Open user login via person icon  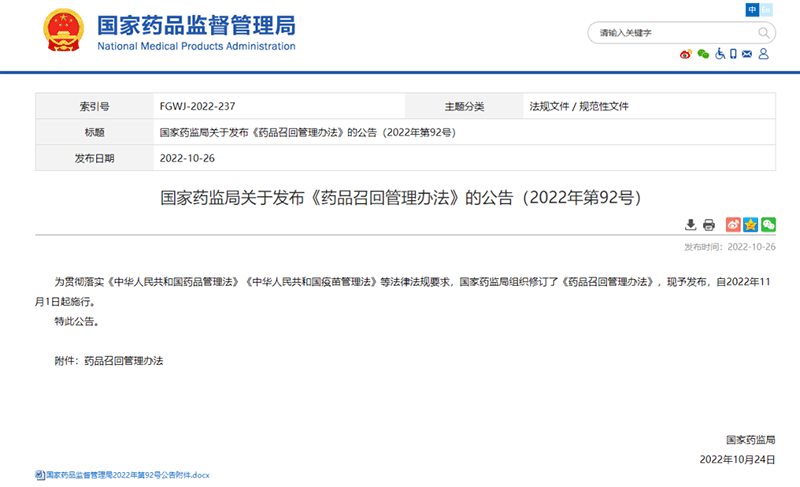[x=765, y=54]
